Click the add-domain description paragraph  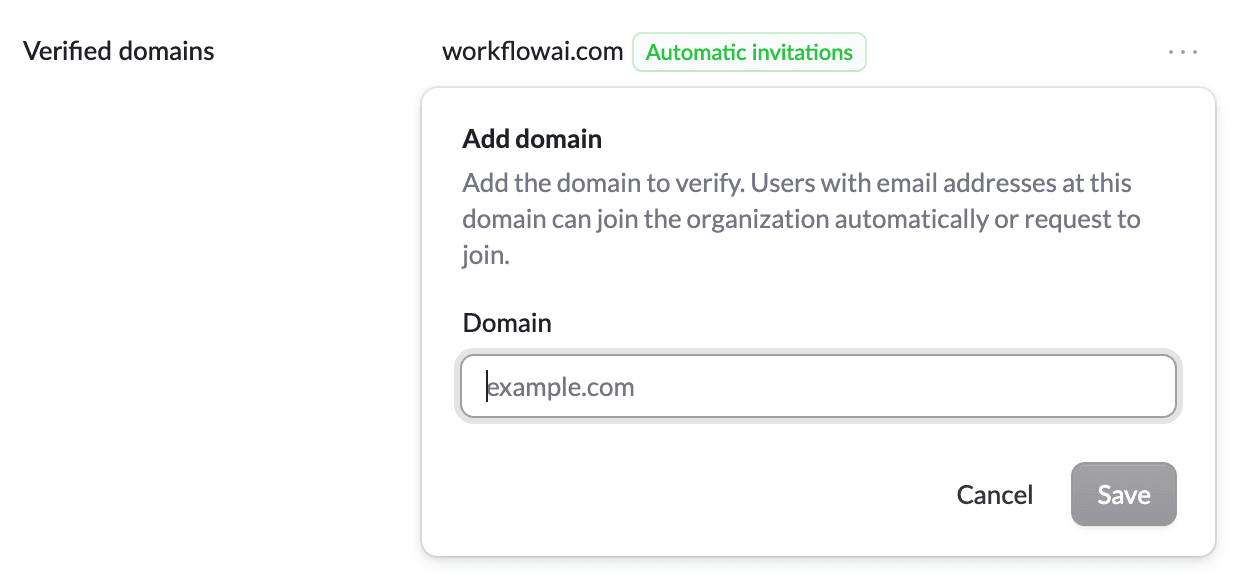coord(800,219)
